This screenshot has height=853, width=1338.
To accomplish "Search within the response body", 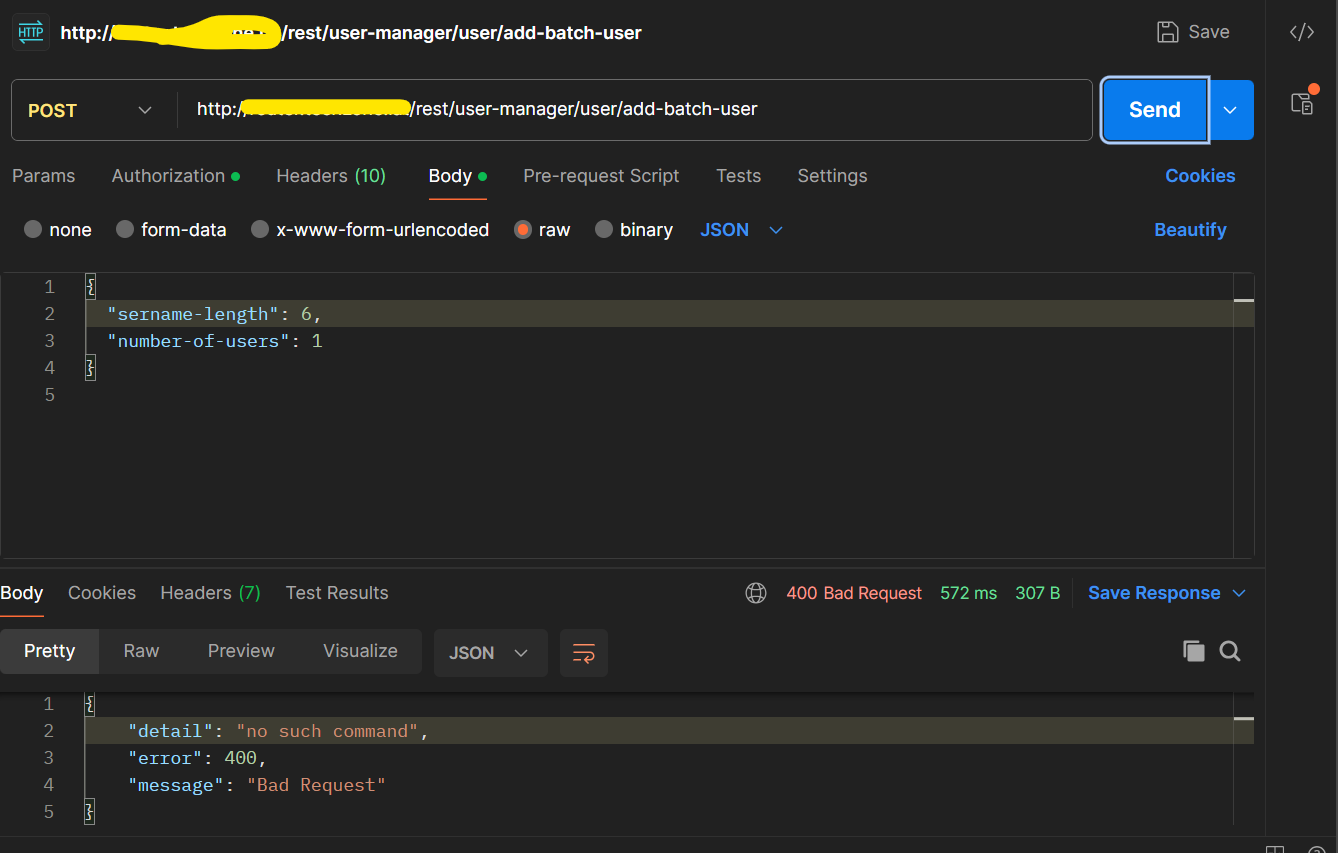I will tap(1229, 651).
